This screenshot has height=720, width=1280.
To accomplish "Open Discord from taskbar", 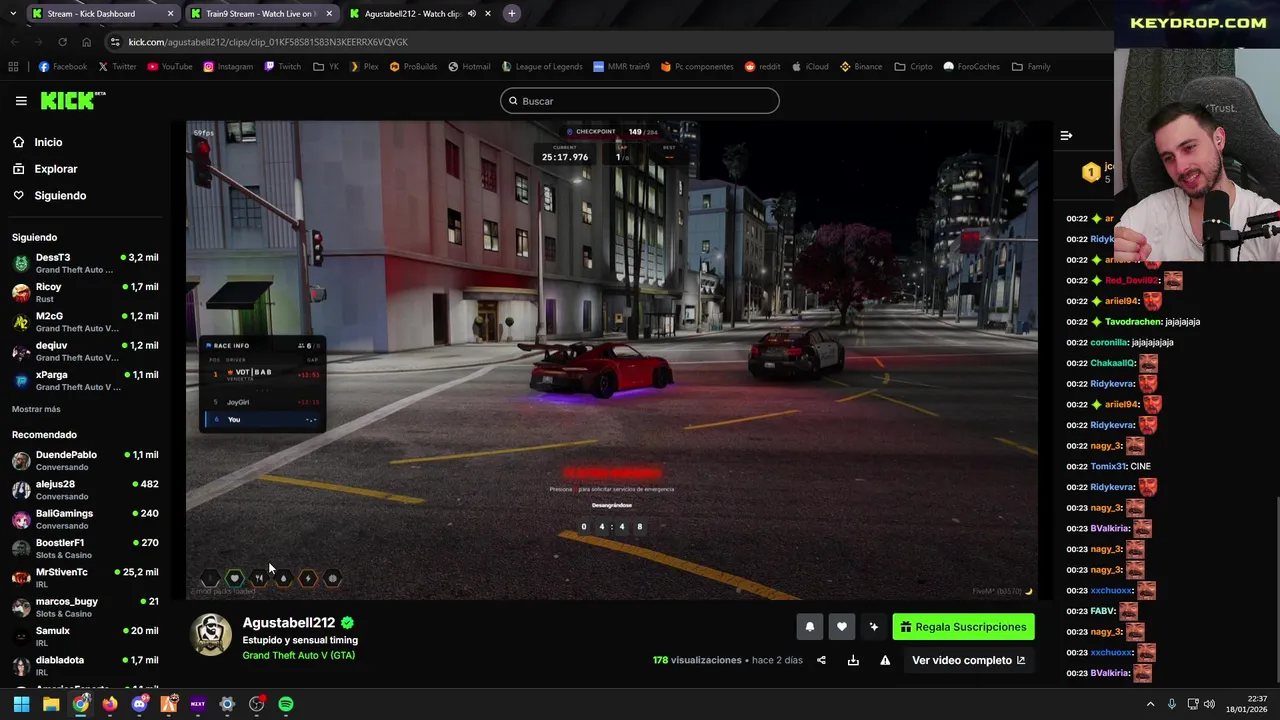I will point(139,704).
